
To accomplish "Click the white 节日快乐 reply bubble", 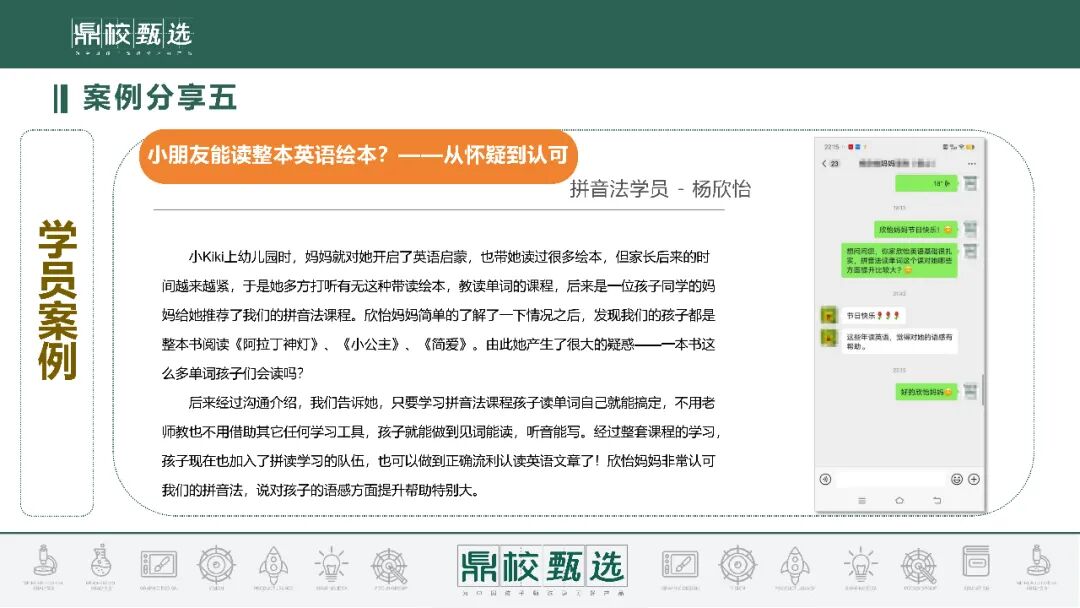I will (x=873, y=315).
